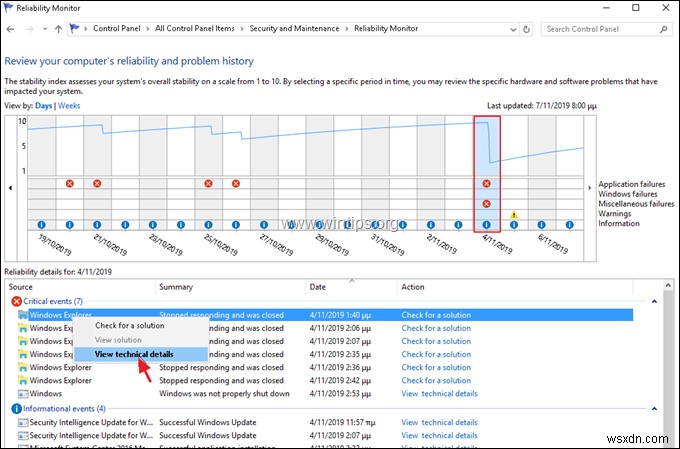The height and width of the screenshot is (449, 680).
Task: Select 'Check for a solution' in the context menu
Action: (129, 326)
